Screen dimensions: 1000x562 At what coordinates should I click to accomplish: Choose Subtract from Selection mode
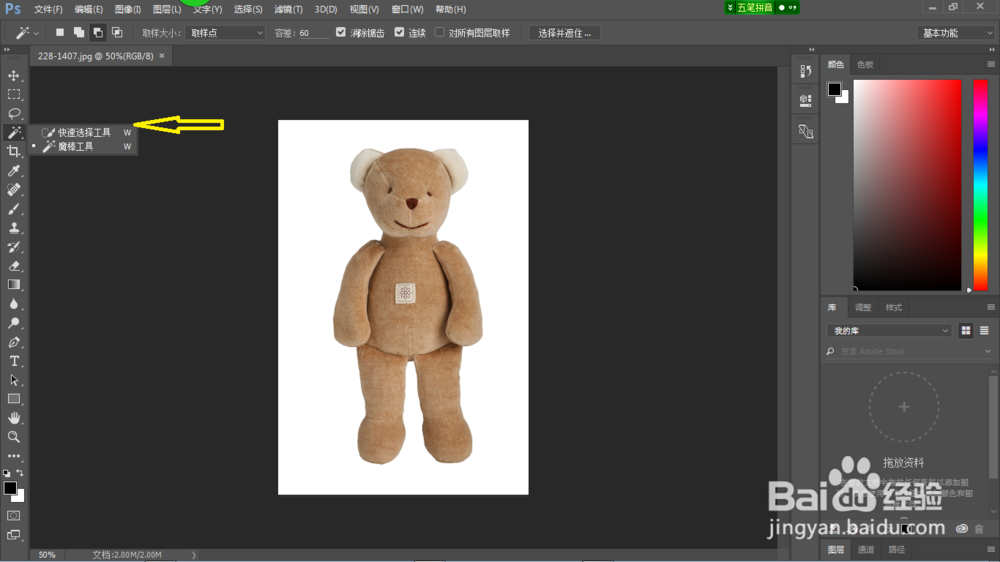[98, 33]
